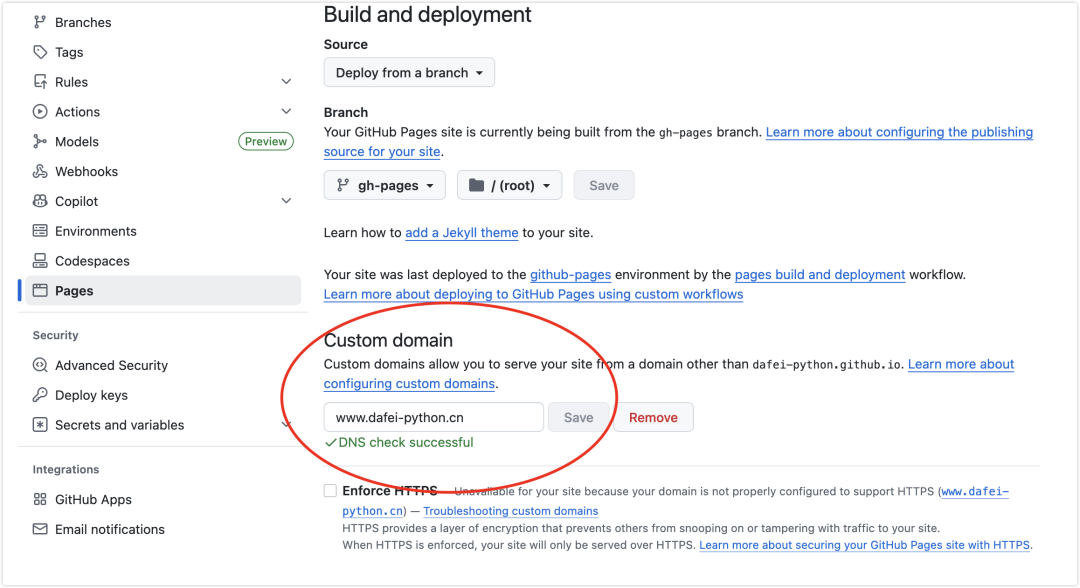
Task: Expand the Actions sidebar section
Action: (x=286, y=112)
